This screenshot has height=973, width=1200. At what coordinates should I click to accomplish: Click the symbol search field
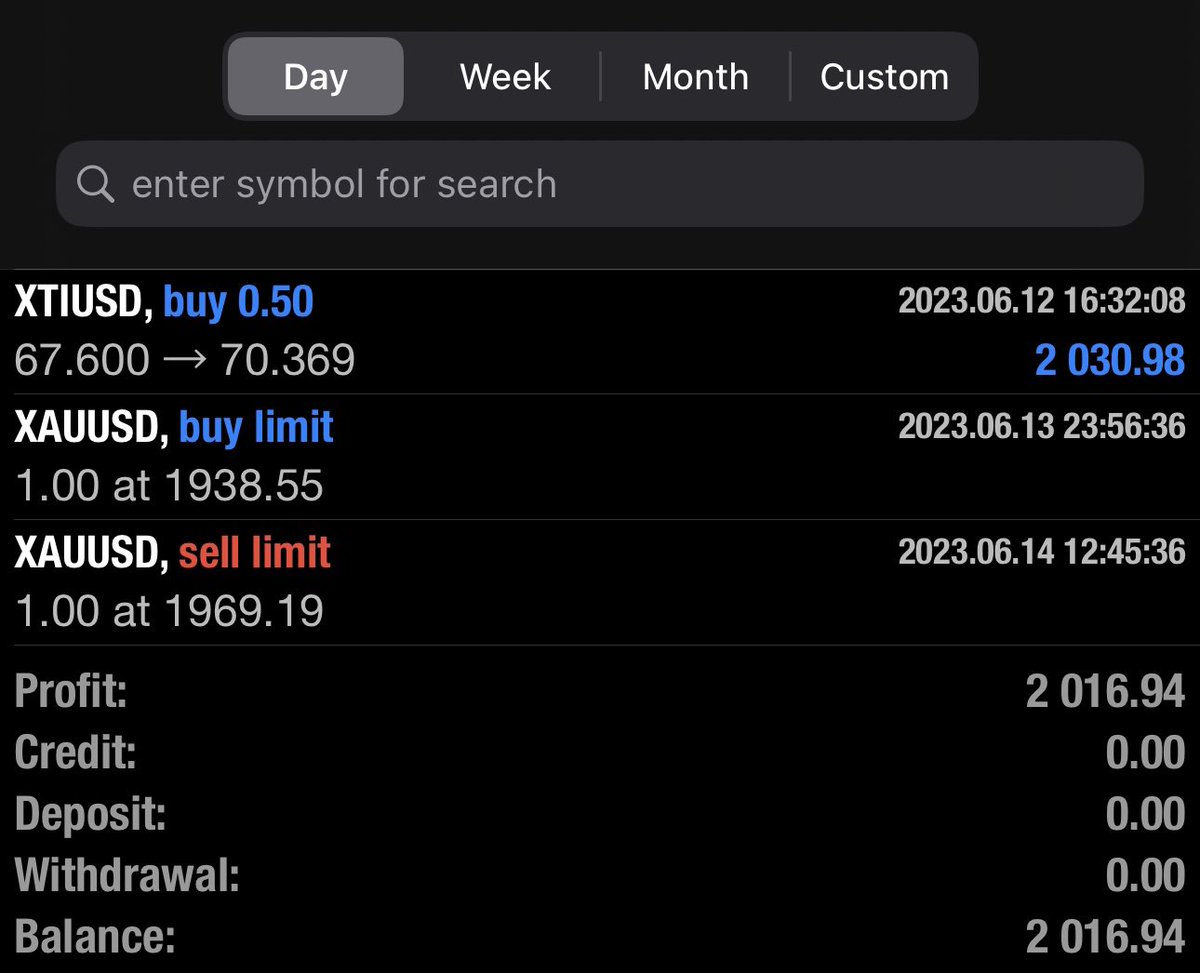click(599, 184)
